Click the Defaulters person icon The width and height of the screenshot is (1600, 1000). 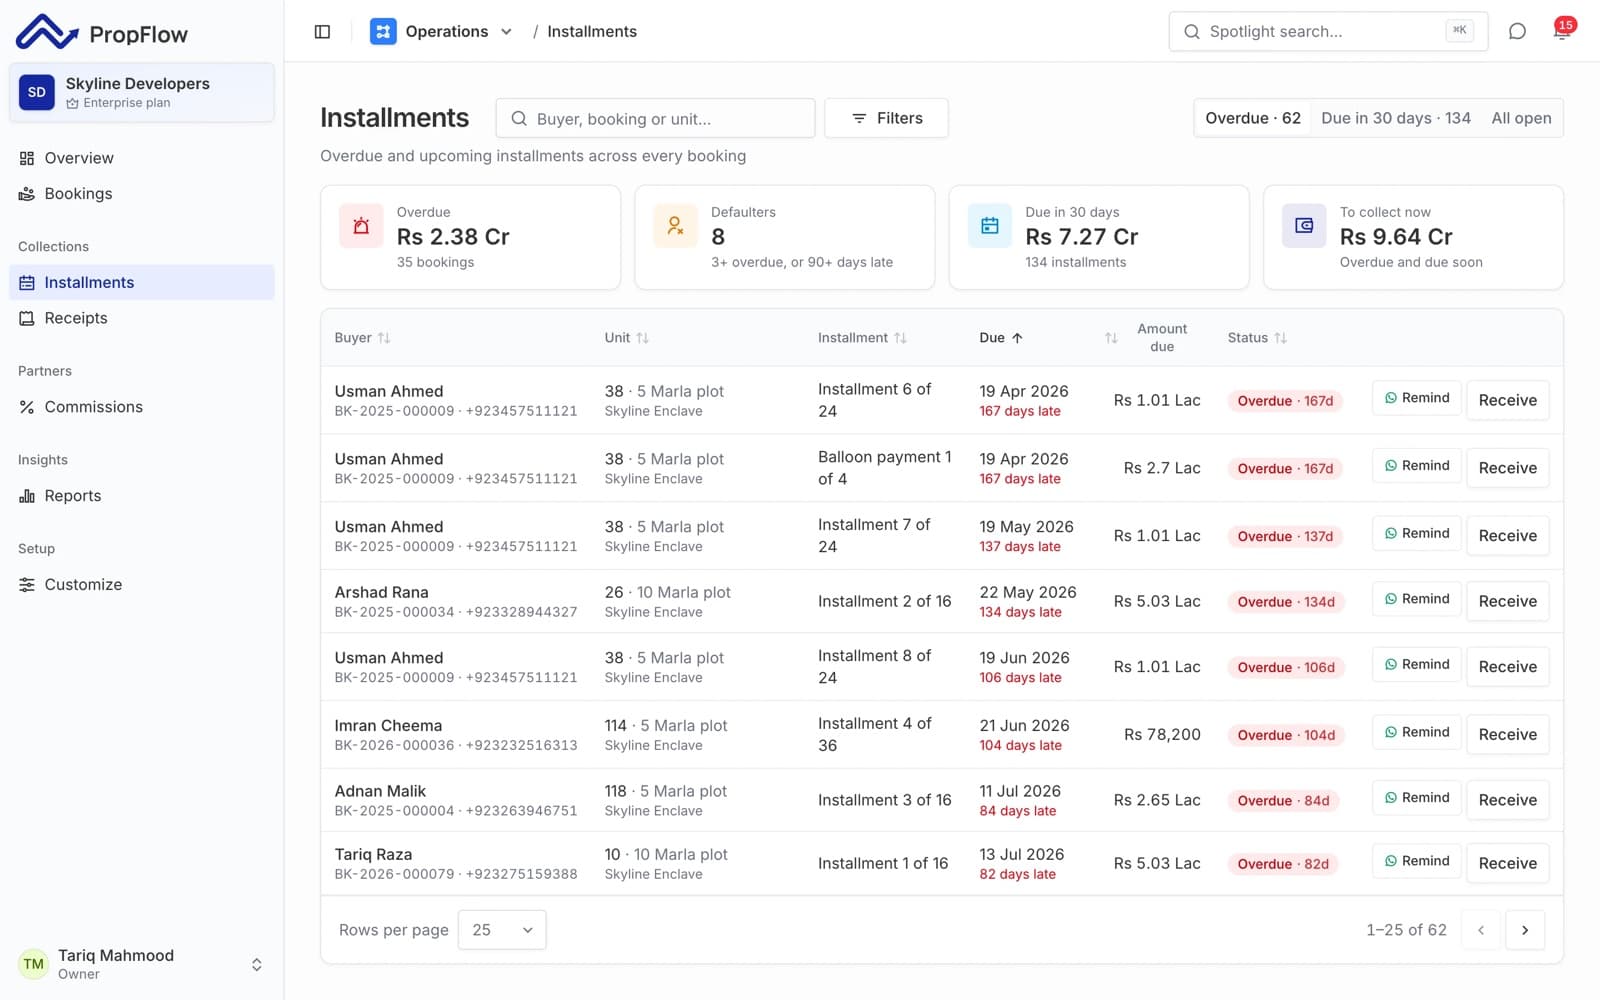point(675,226)
